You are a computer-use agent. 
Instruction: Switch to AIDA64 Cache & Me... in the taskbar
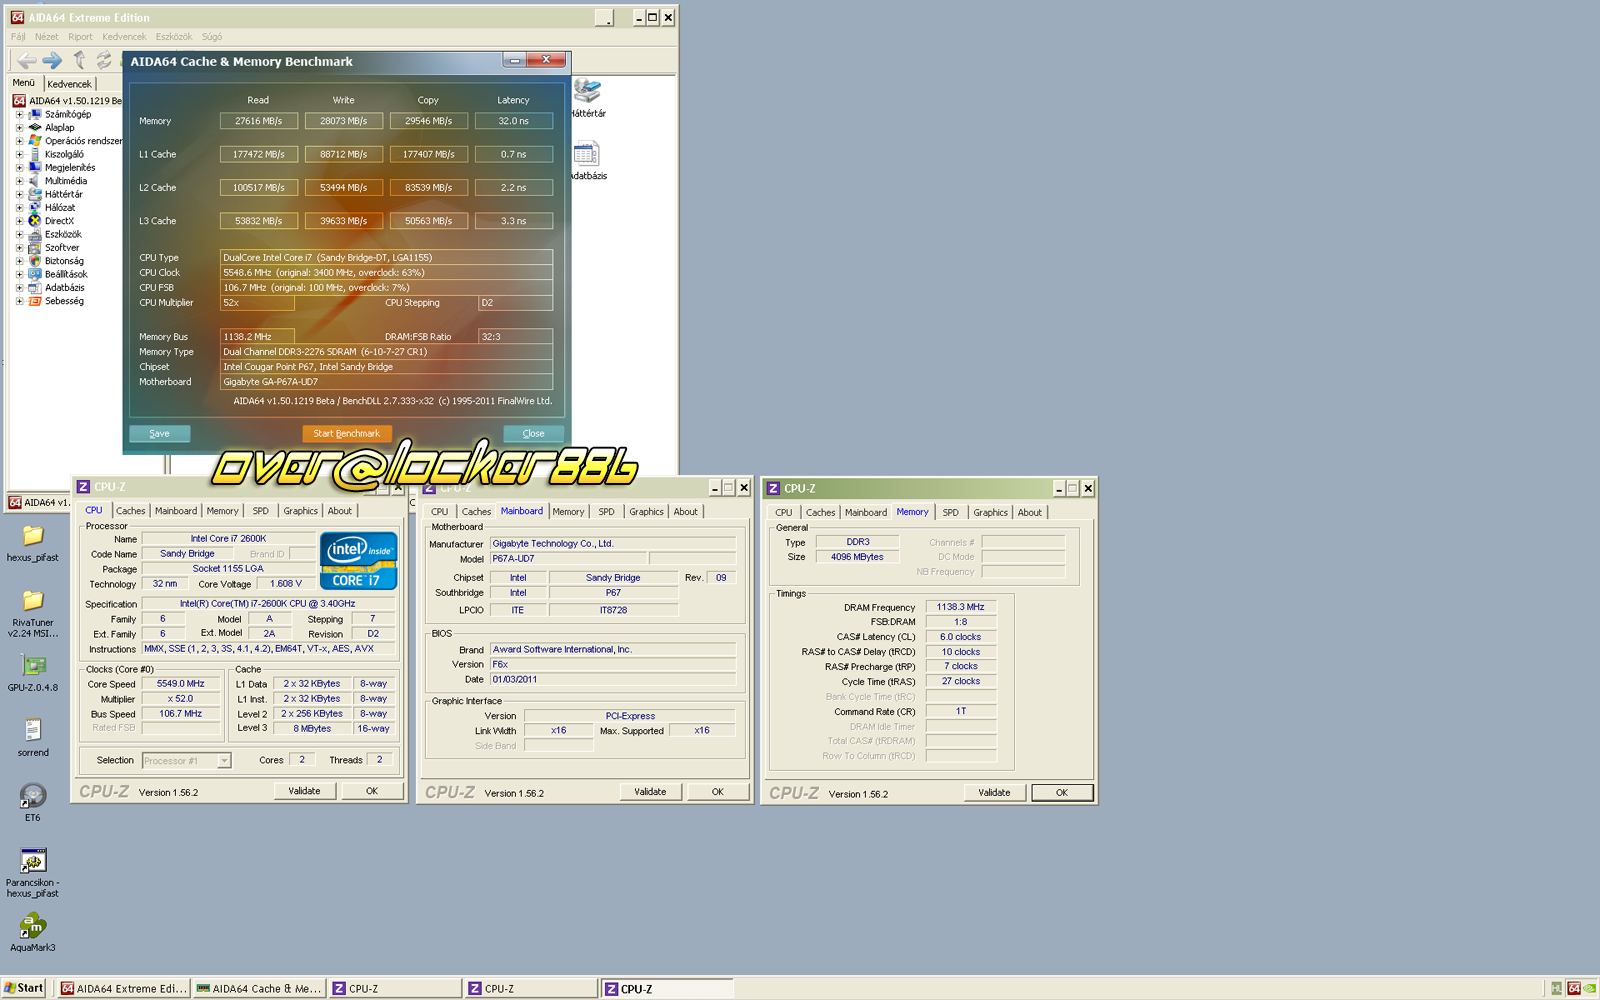click(x=259, y=989)
